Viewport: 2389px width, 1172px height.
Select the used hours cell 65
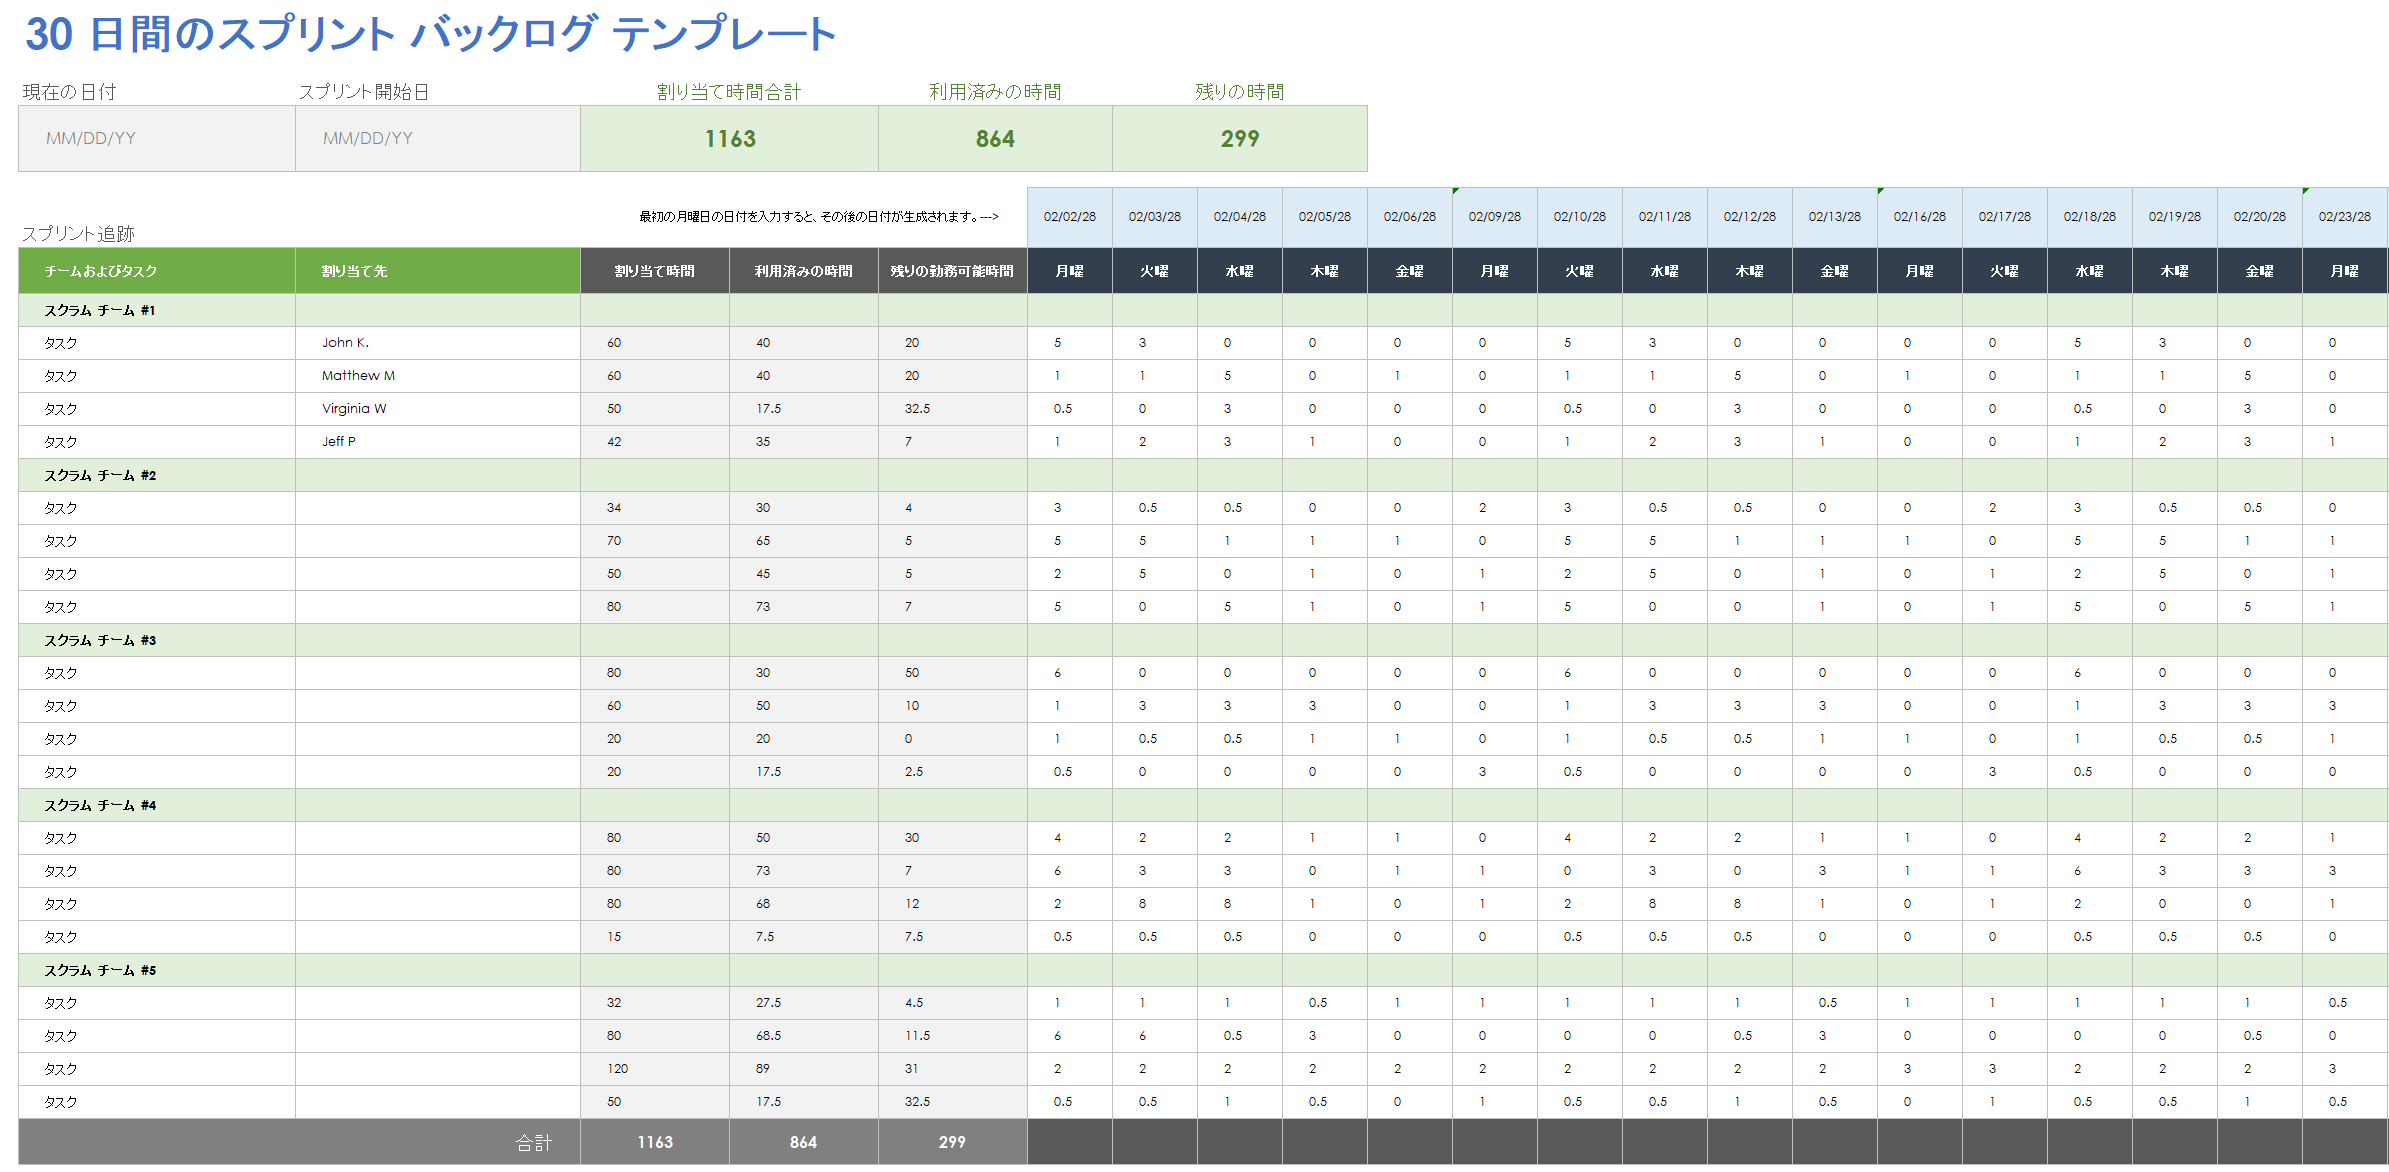pyautogui.click(x=804, y=541)
